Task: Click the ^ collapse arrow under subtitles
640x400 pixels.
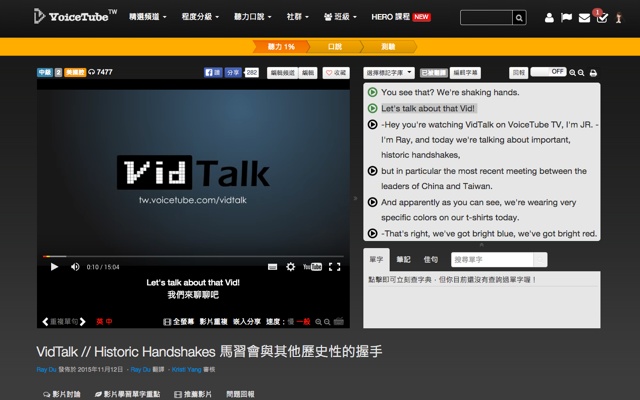Action: click(482, 244)
